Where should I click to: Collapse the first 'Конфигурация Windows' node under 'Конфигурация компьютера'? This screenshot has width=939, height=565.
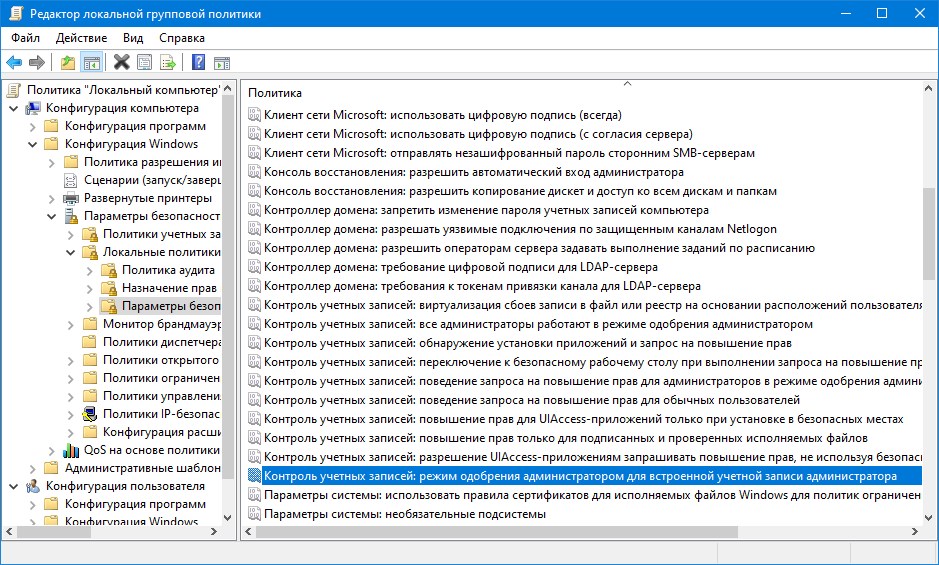(32, 144)
